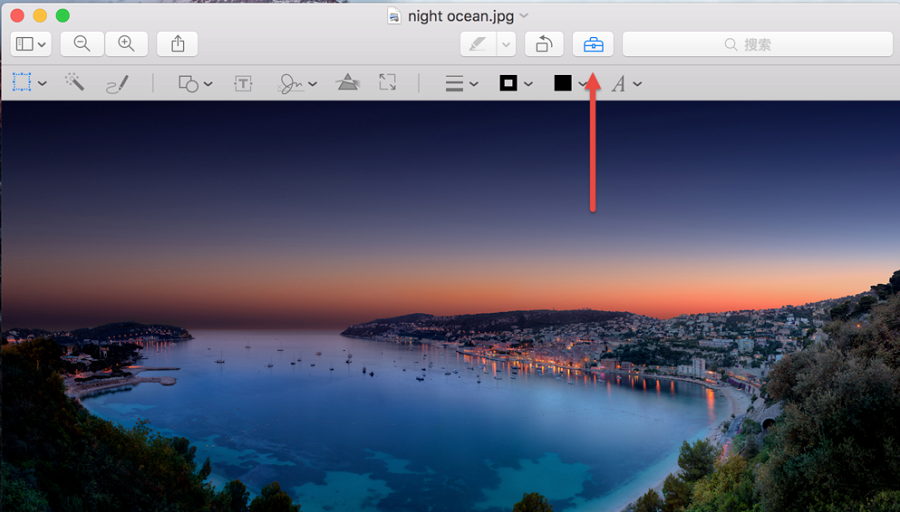Screen dimensions: 900x512
Task: Activate the Instant Alpha magic wand
Action: coord(75,82)
